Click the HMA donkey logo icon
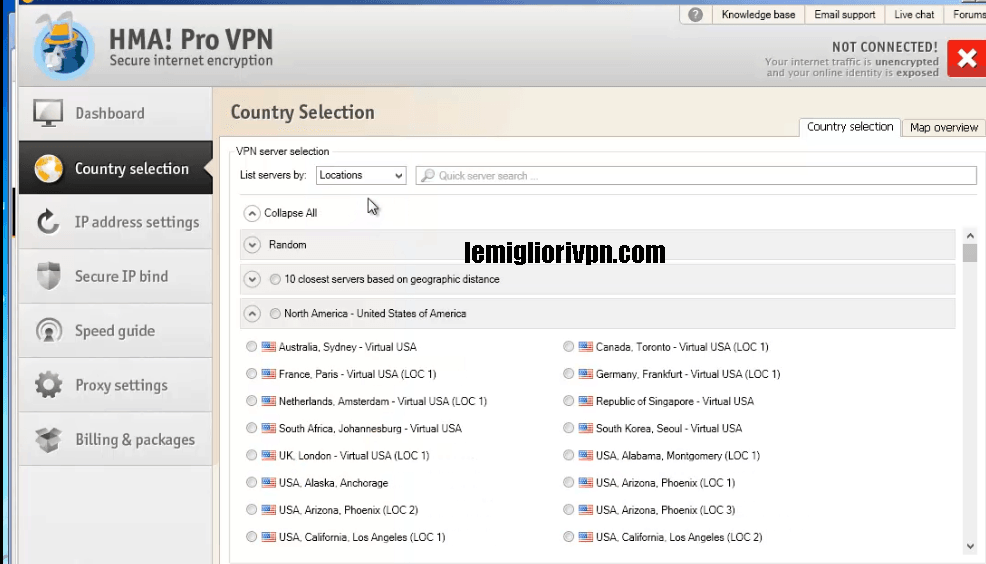Viewport: 986px width, 564px height. click(x=63, y=47)
